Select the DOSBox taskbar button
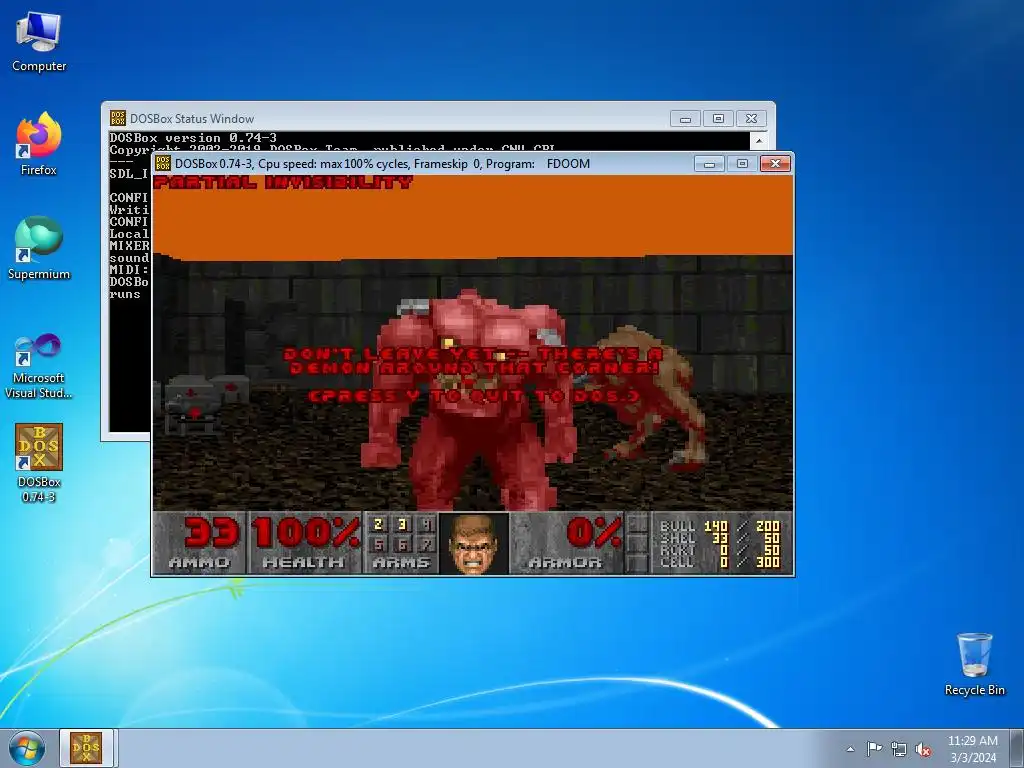 pyautogui.click(x=87, y=748)
